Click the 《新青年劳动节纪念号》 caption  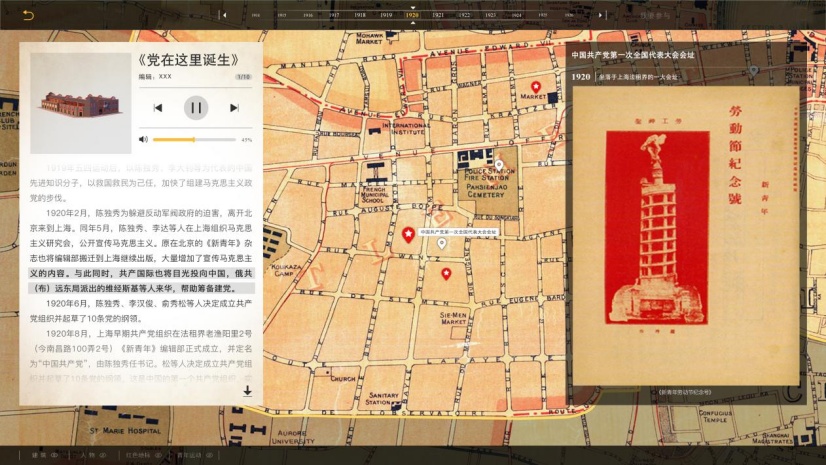(685, 392)
